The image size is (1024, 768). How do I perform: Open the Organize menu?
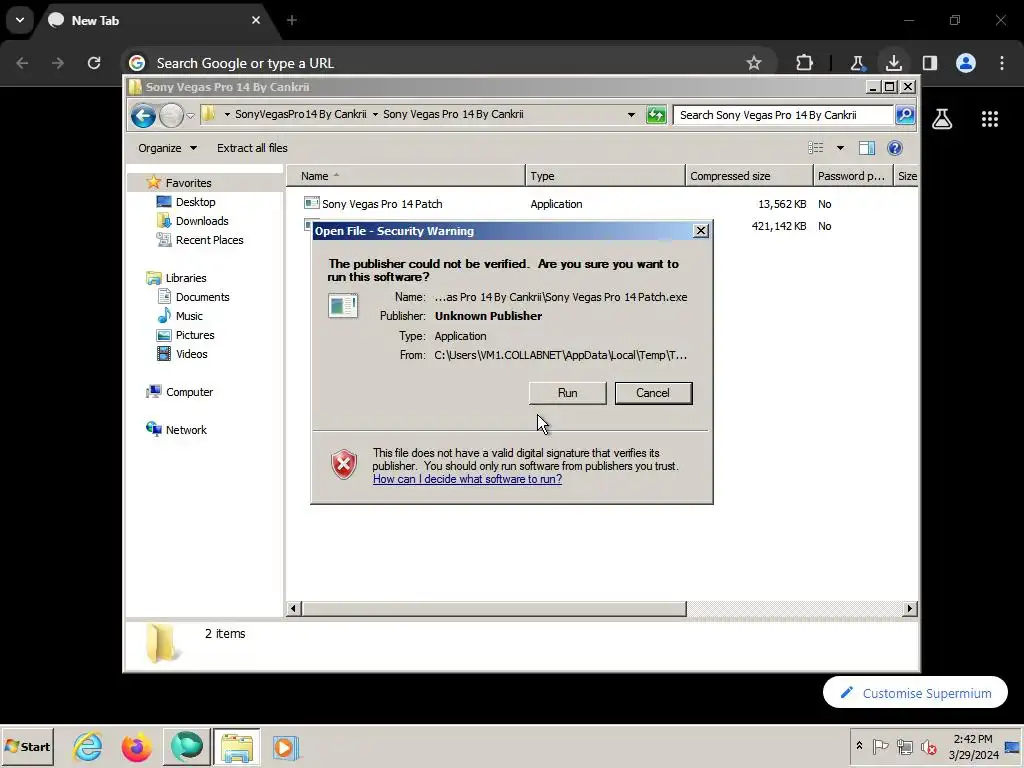click(167, 148)
